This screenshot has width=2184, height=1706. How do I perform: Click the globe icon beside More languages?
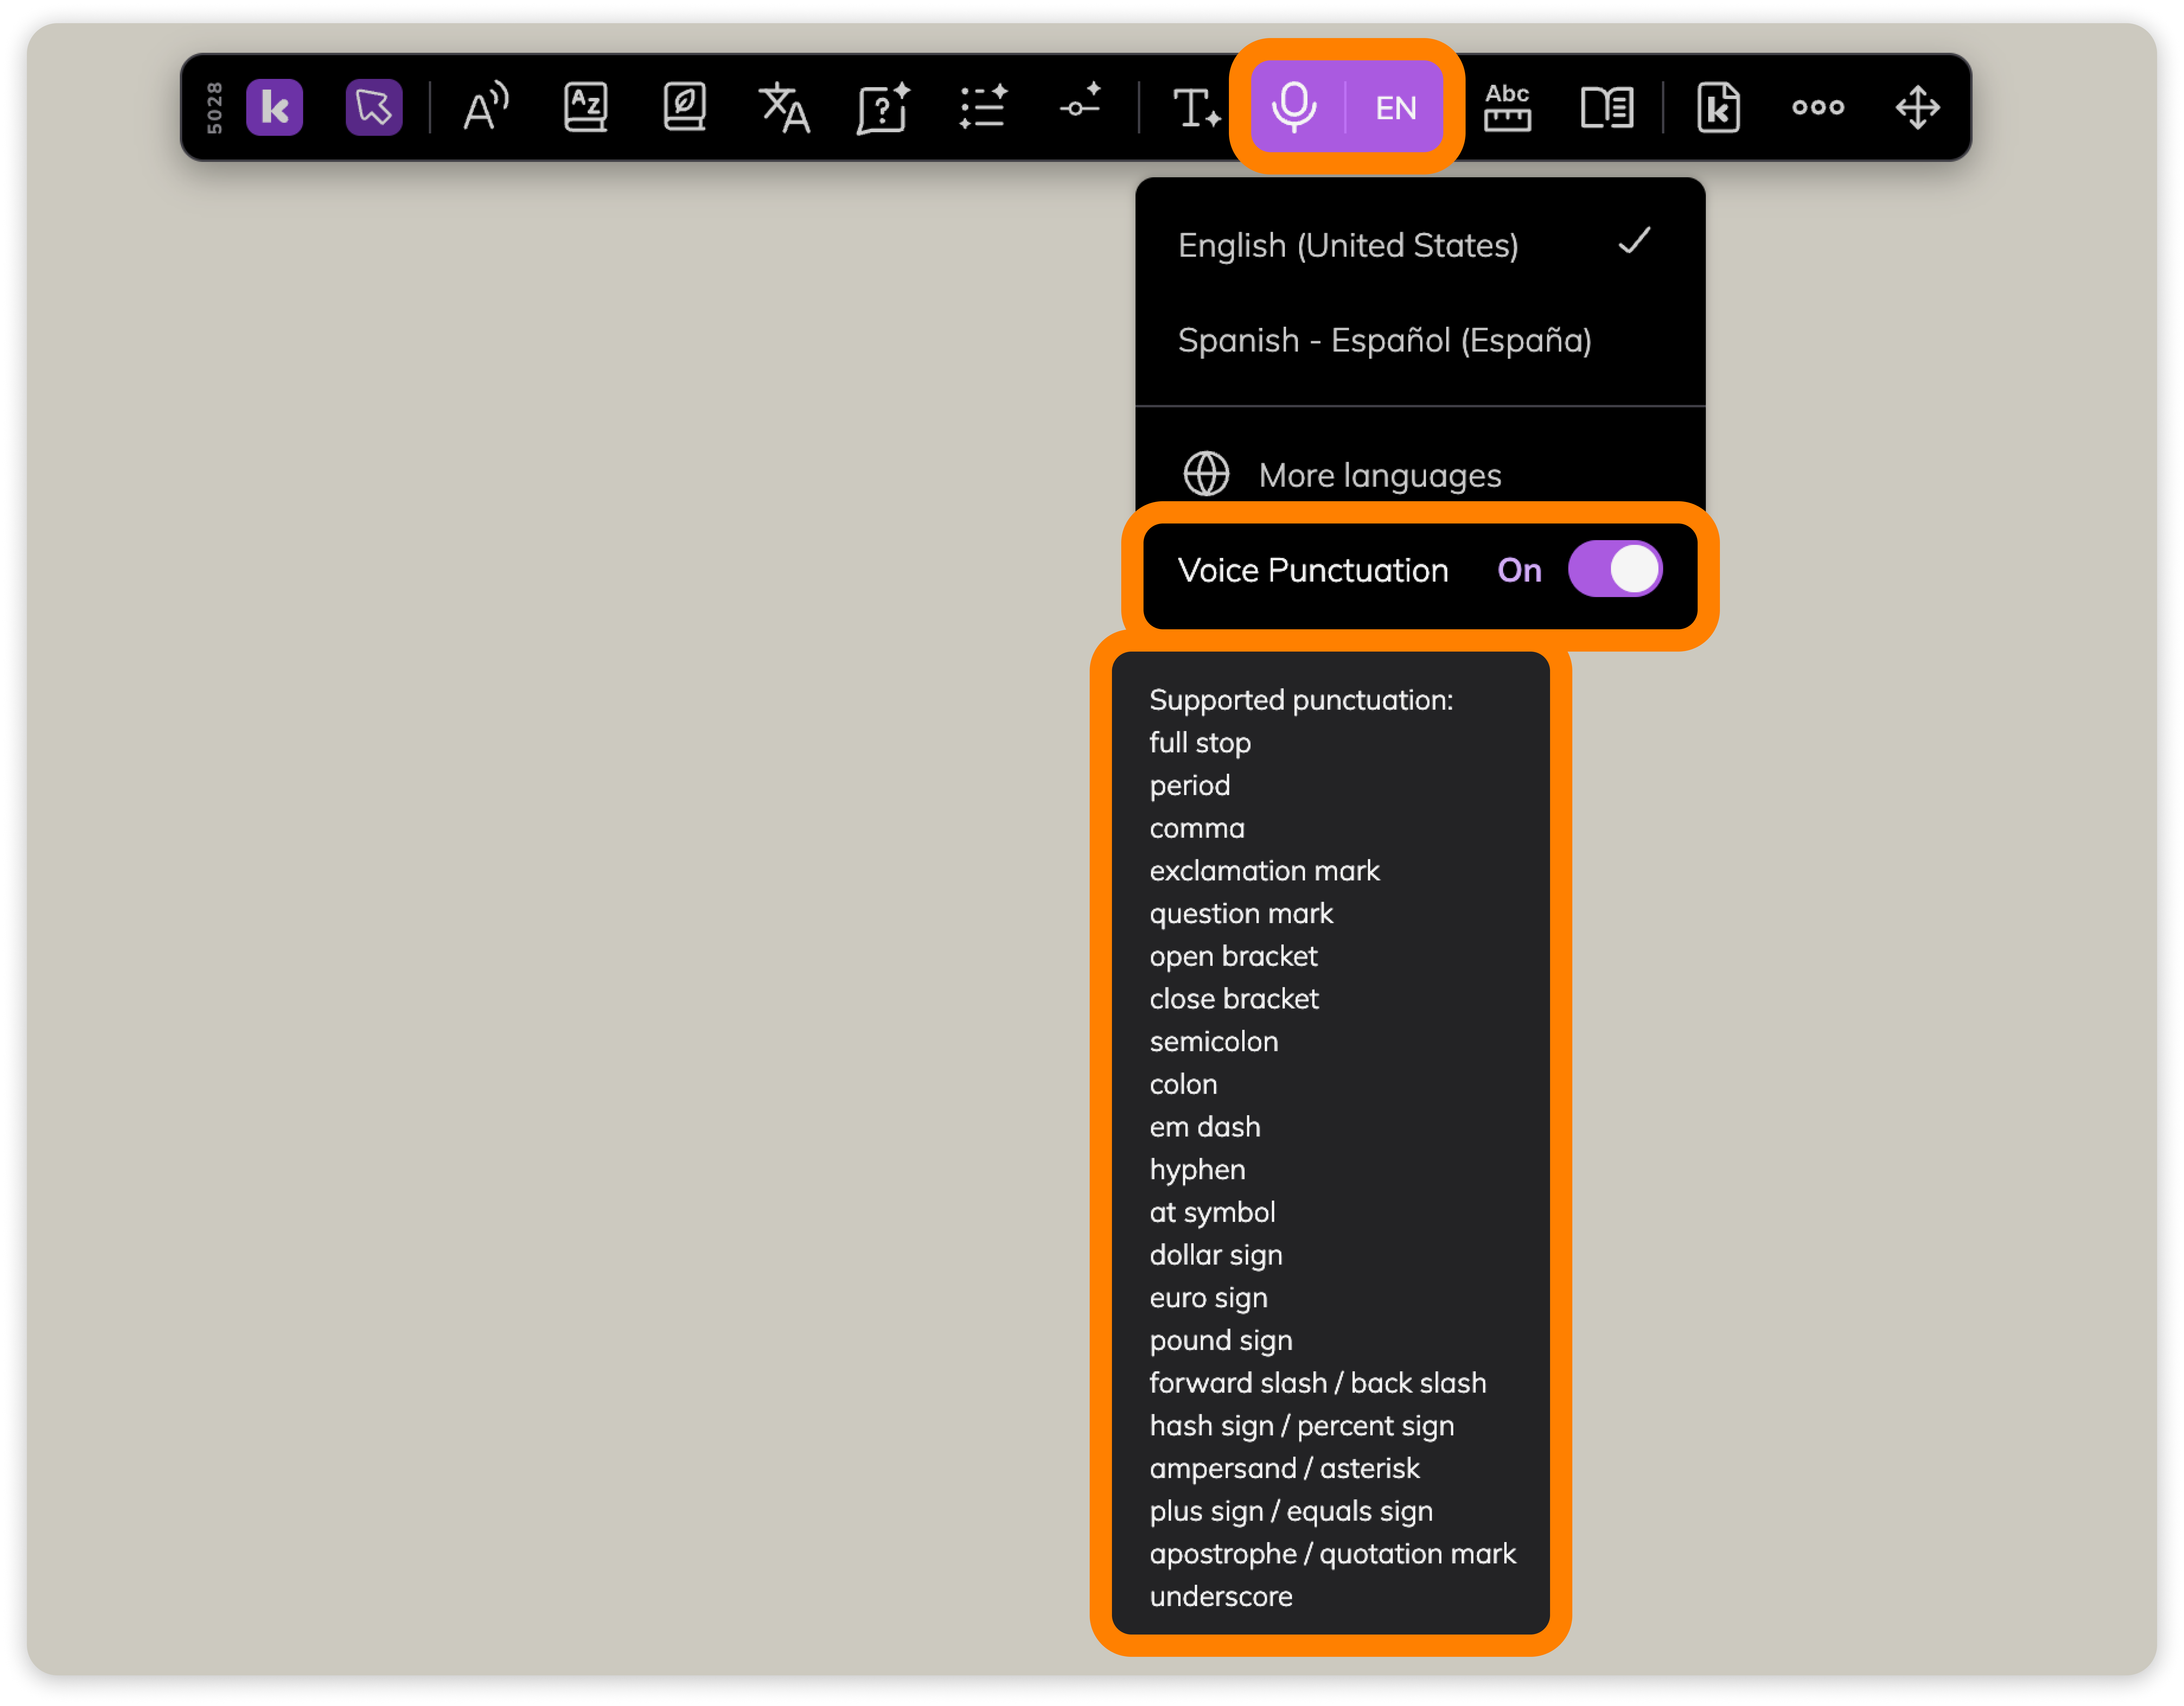(x=1206, y=474)
